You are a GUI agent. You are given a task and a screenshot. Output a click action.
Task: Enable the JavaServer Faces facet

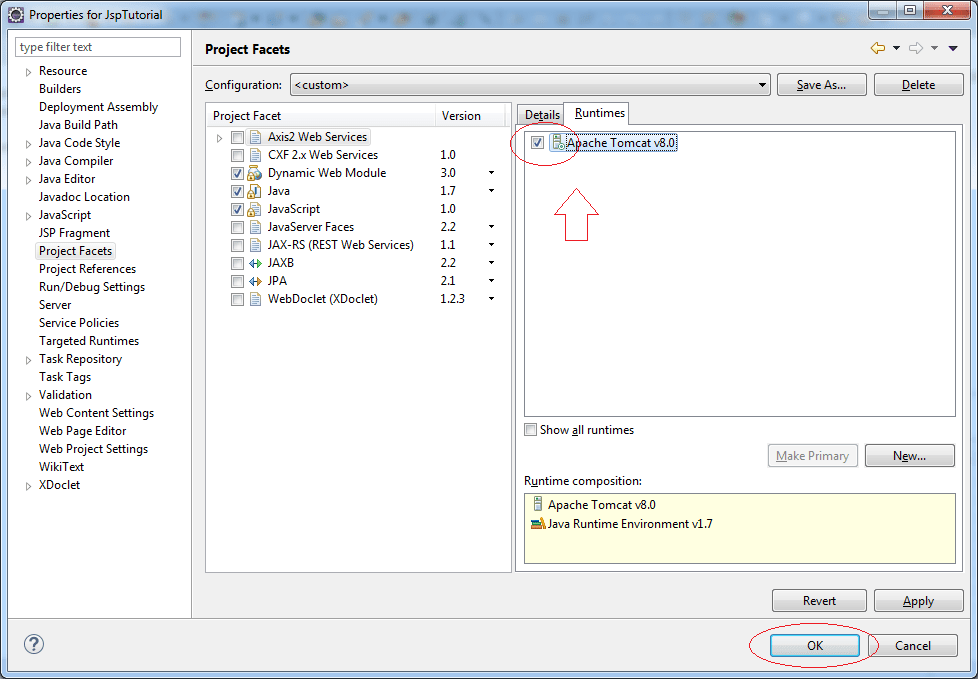click(237, 226)
